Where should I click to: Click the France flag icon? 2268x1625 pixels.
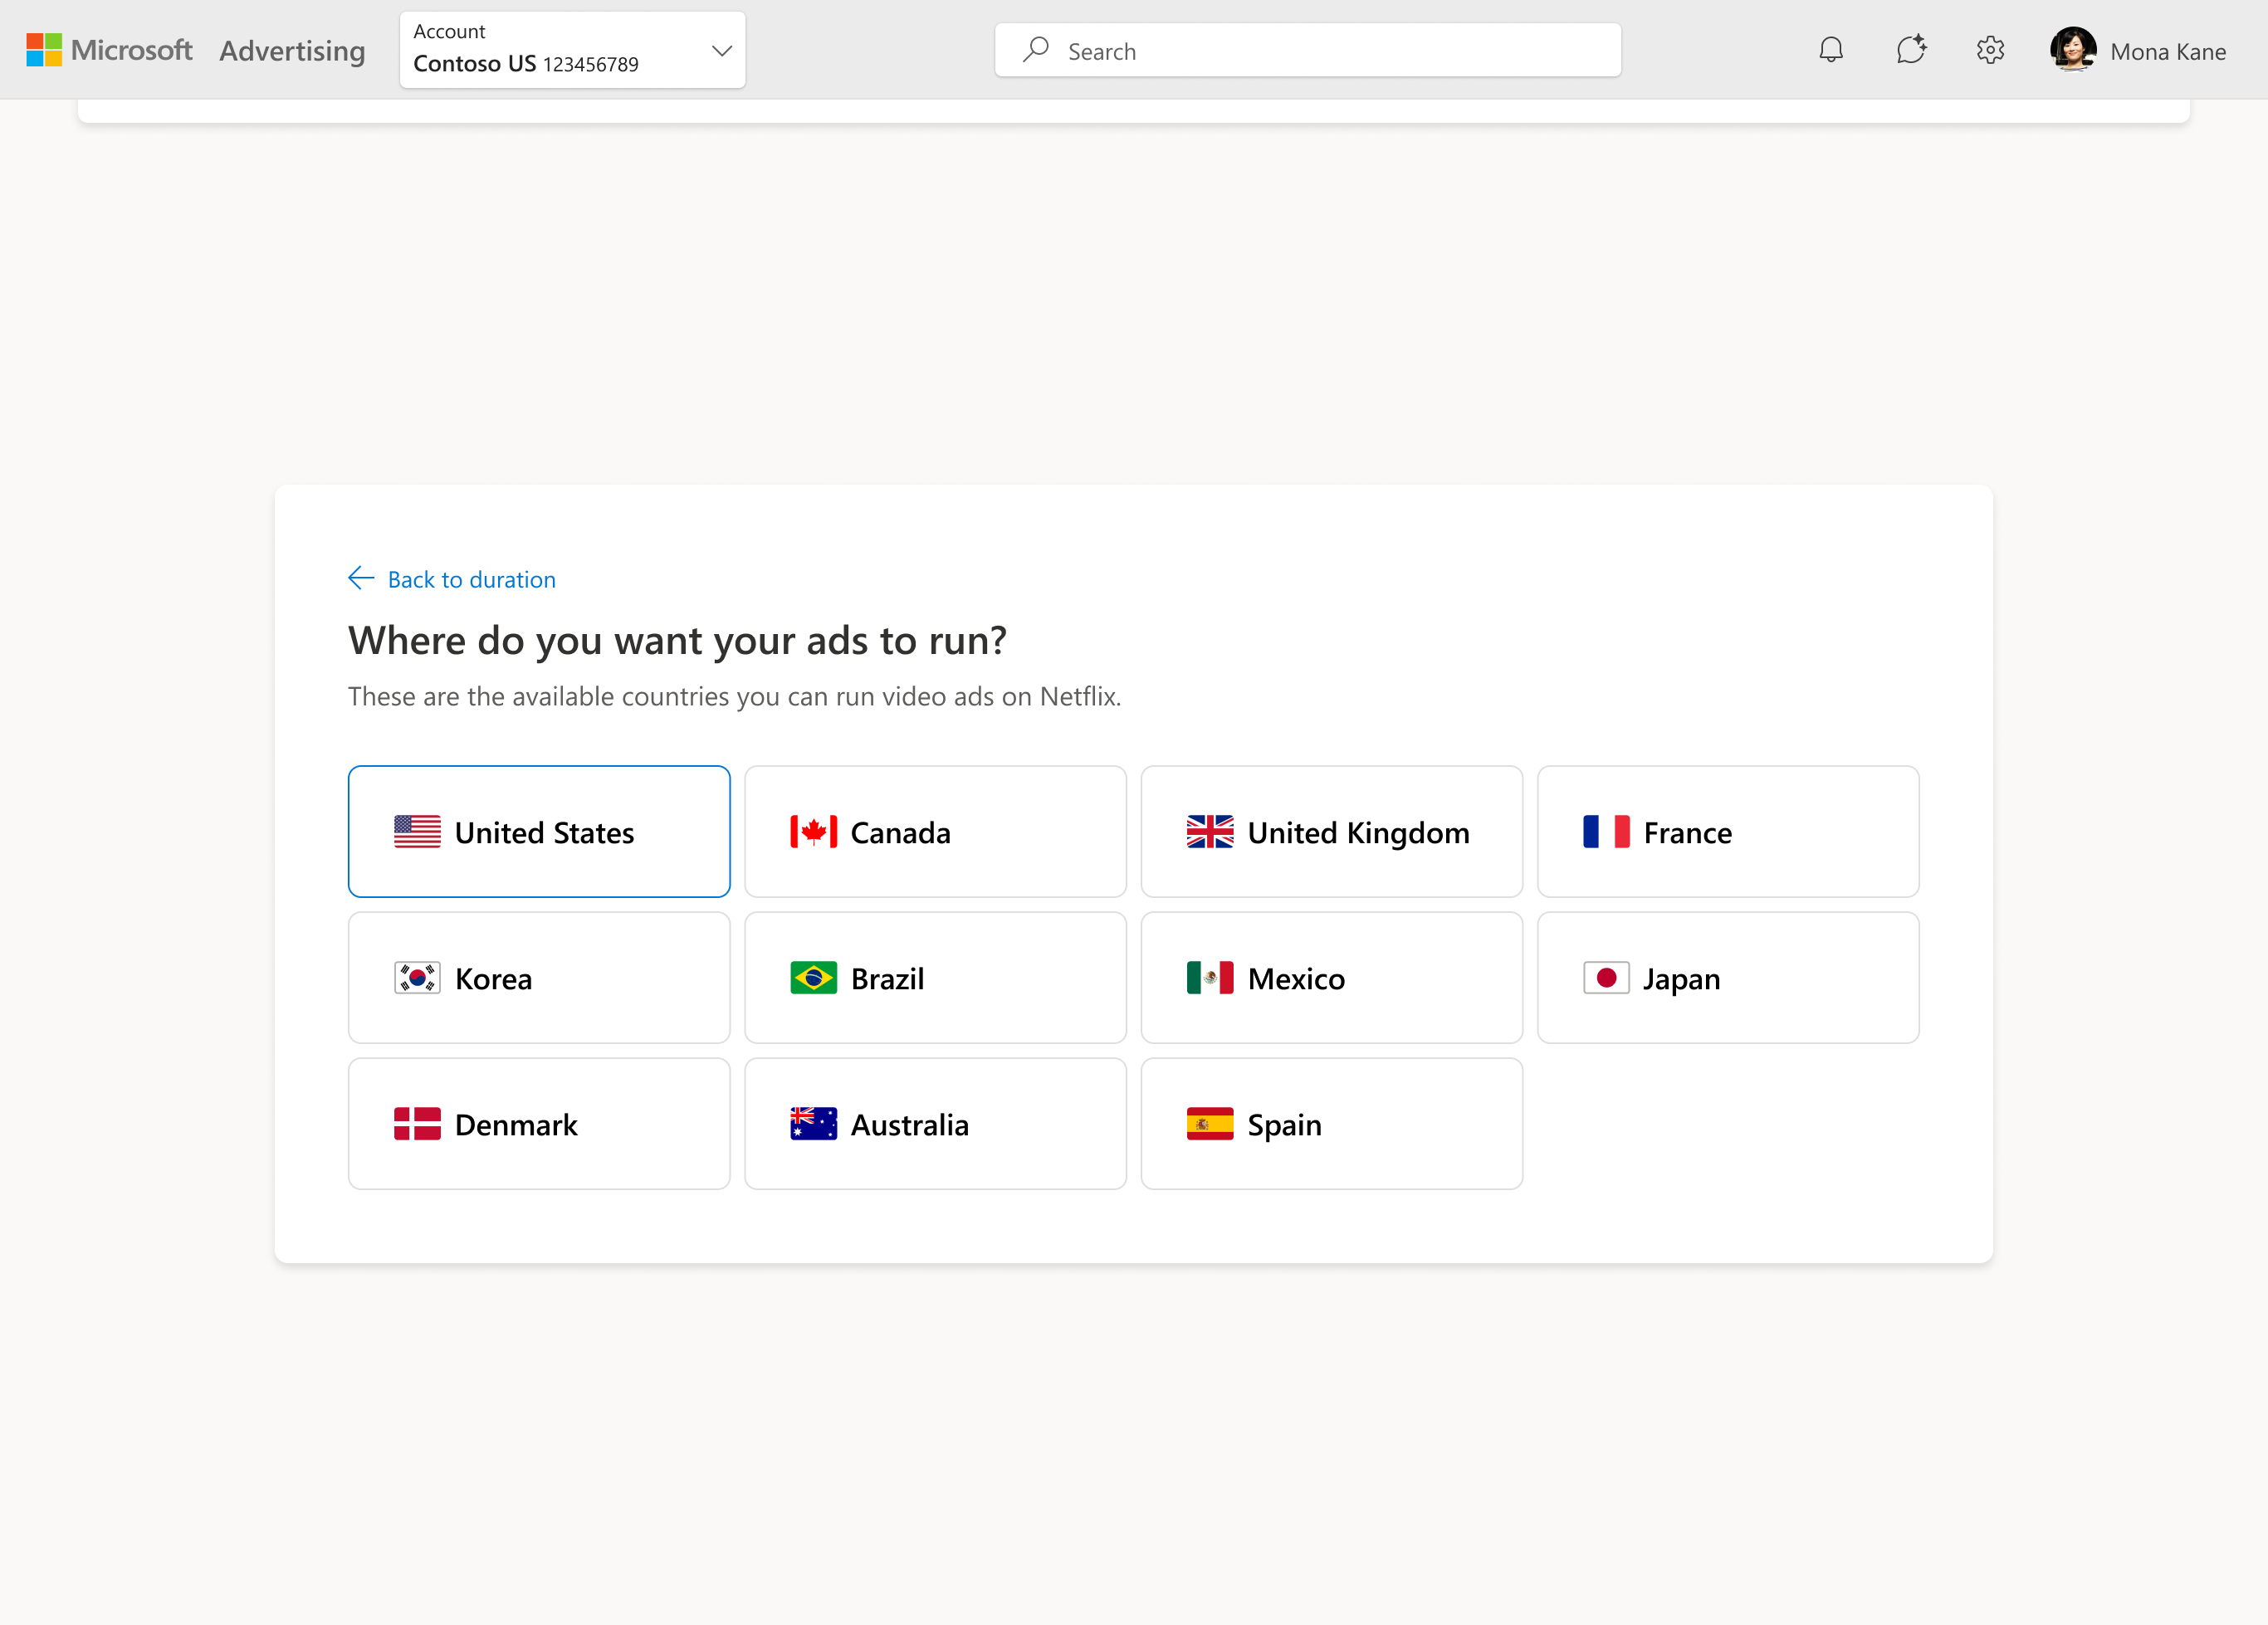pyautogui.click(x=1606, y=832)
